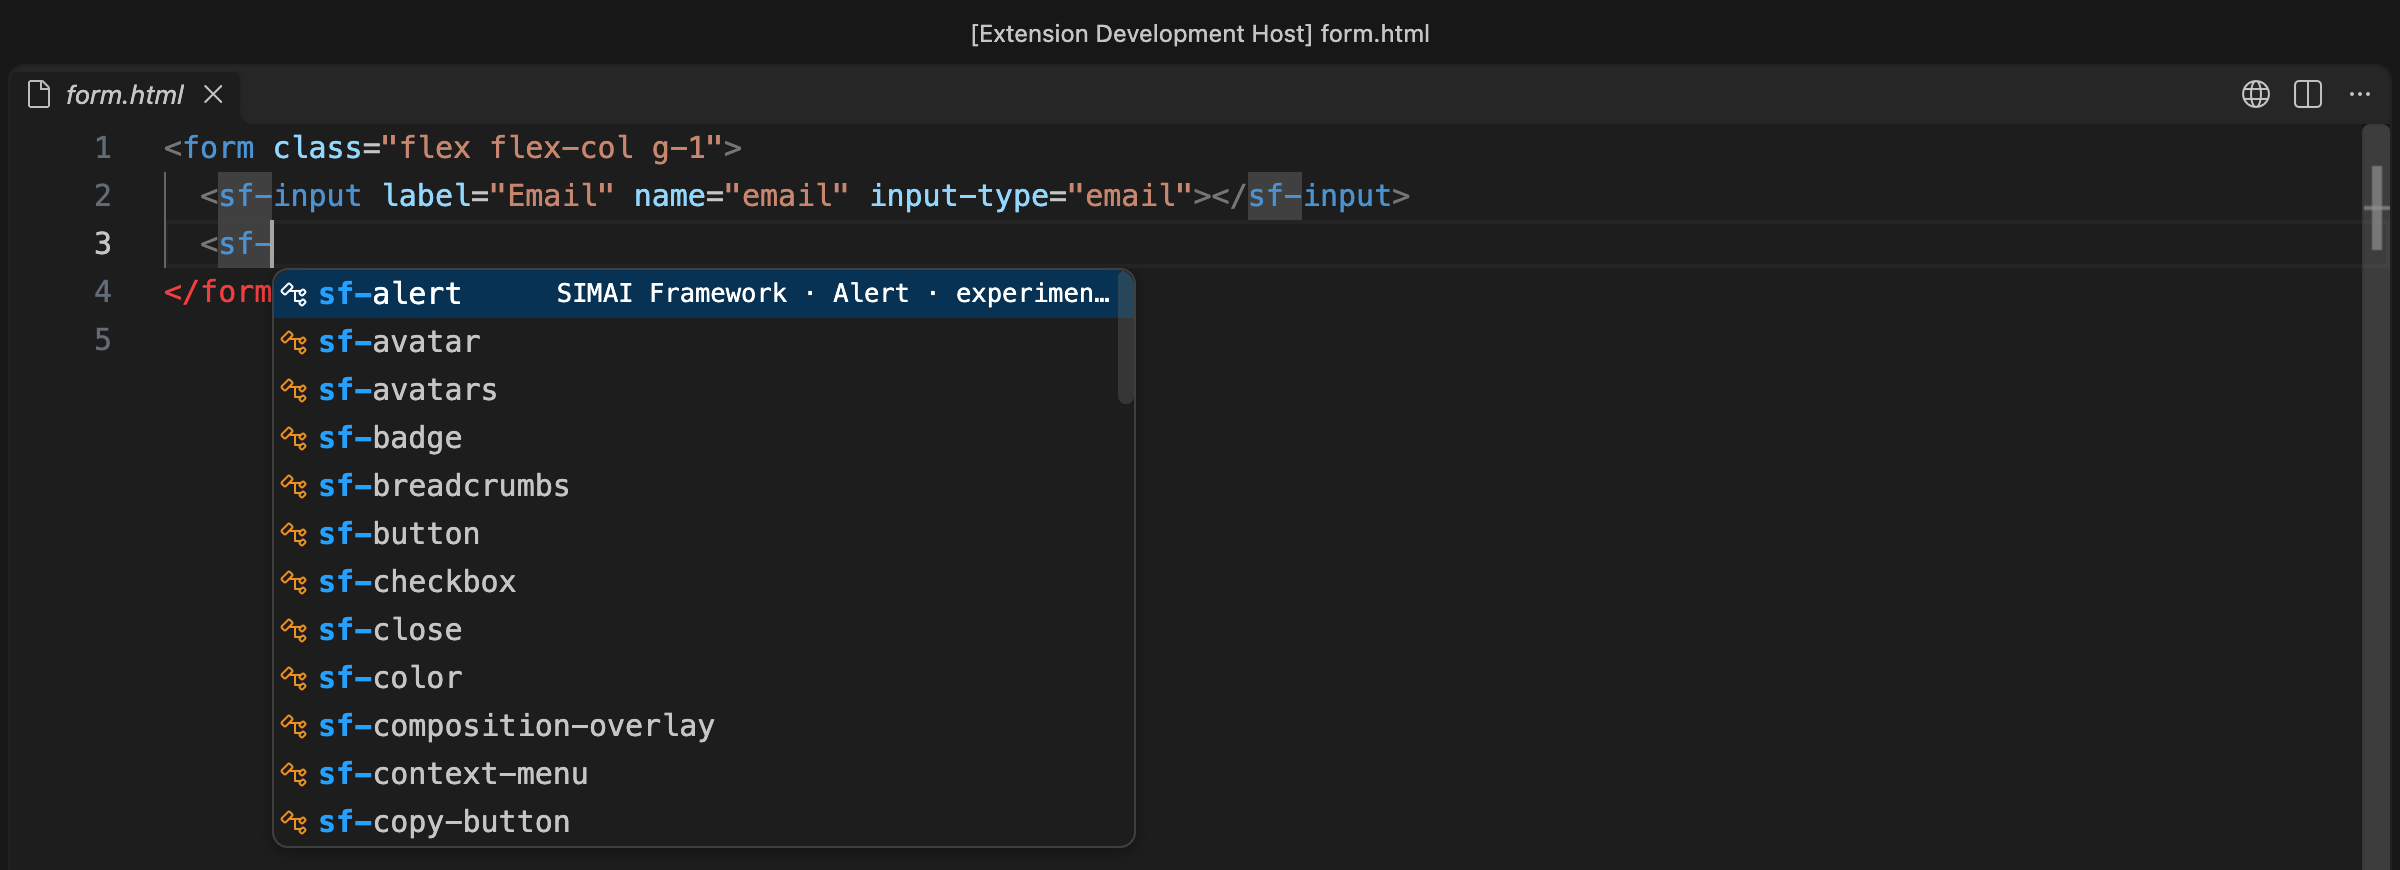This screenshot has width=2400, height=870.
Task: Insert sf-composition-overlay suggestion
Action: click(704, 726)
